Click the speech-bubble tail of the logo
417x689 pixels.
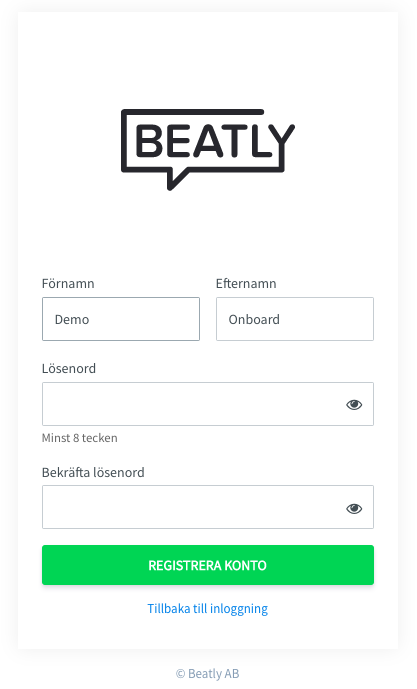point(176,180)
